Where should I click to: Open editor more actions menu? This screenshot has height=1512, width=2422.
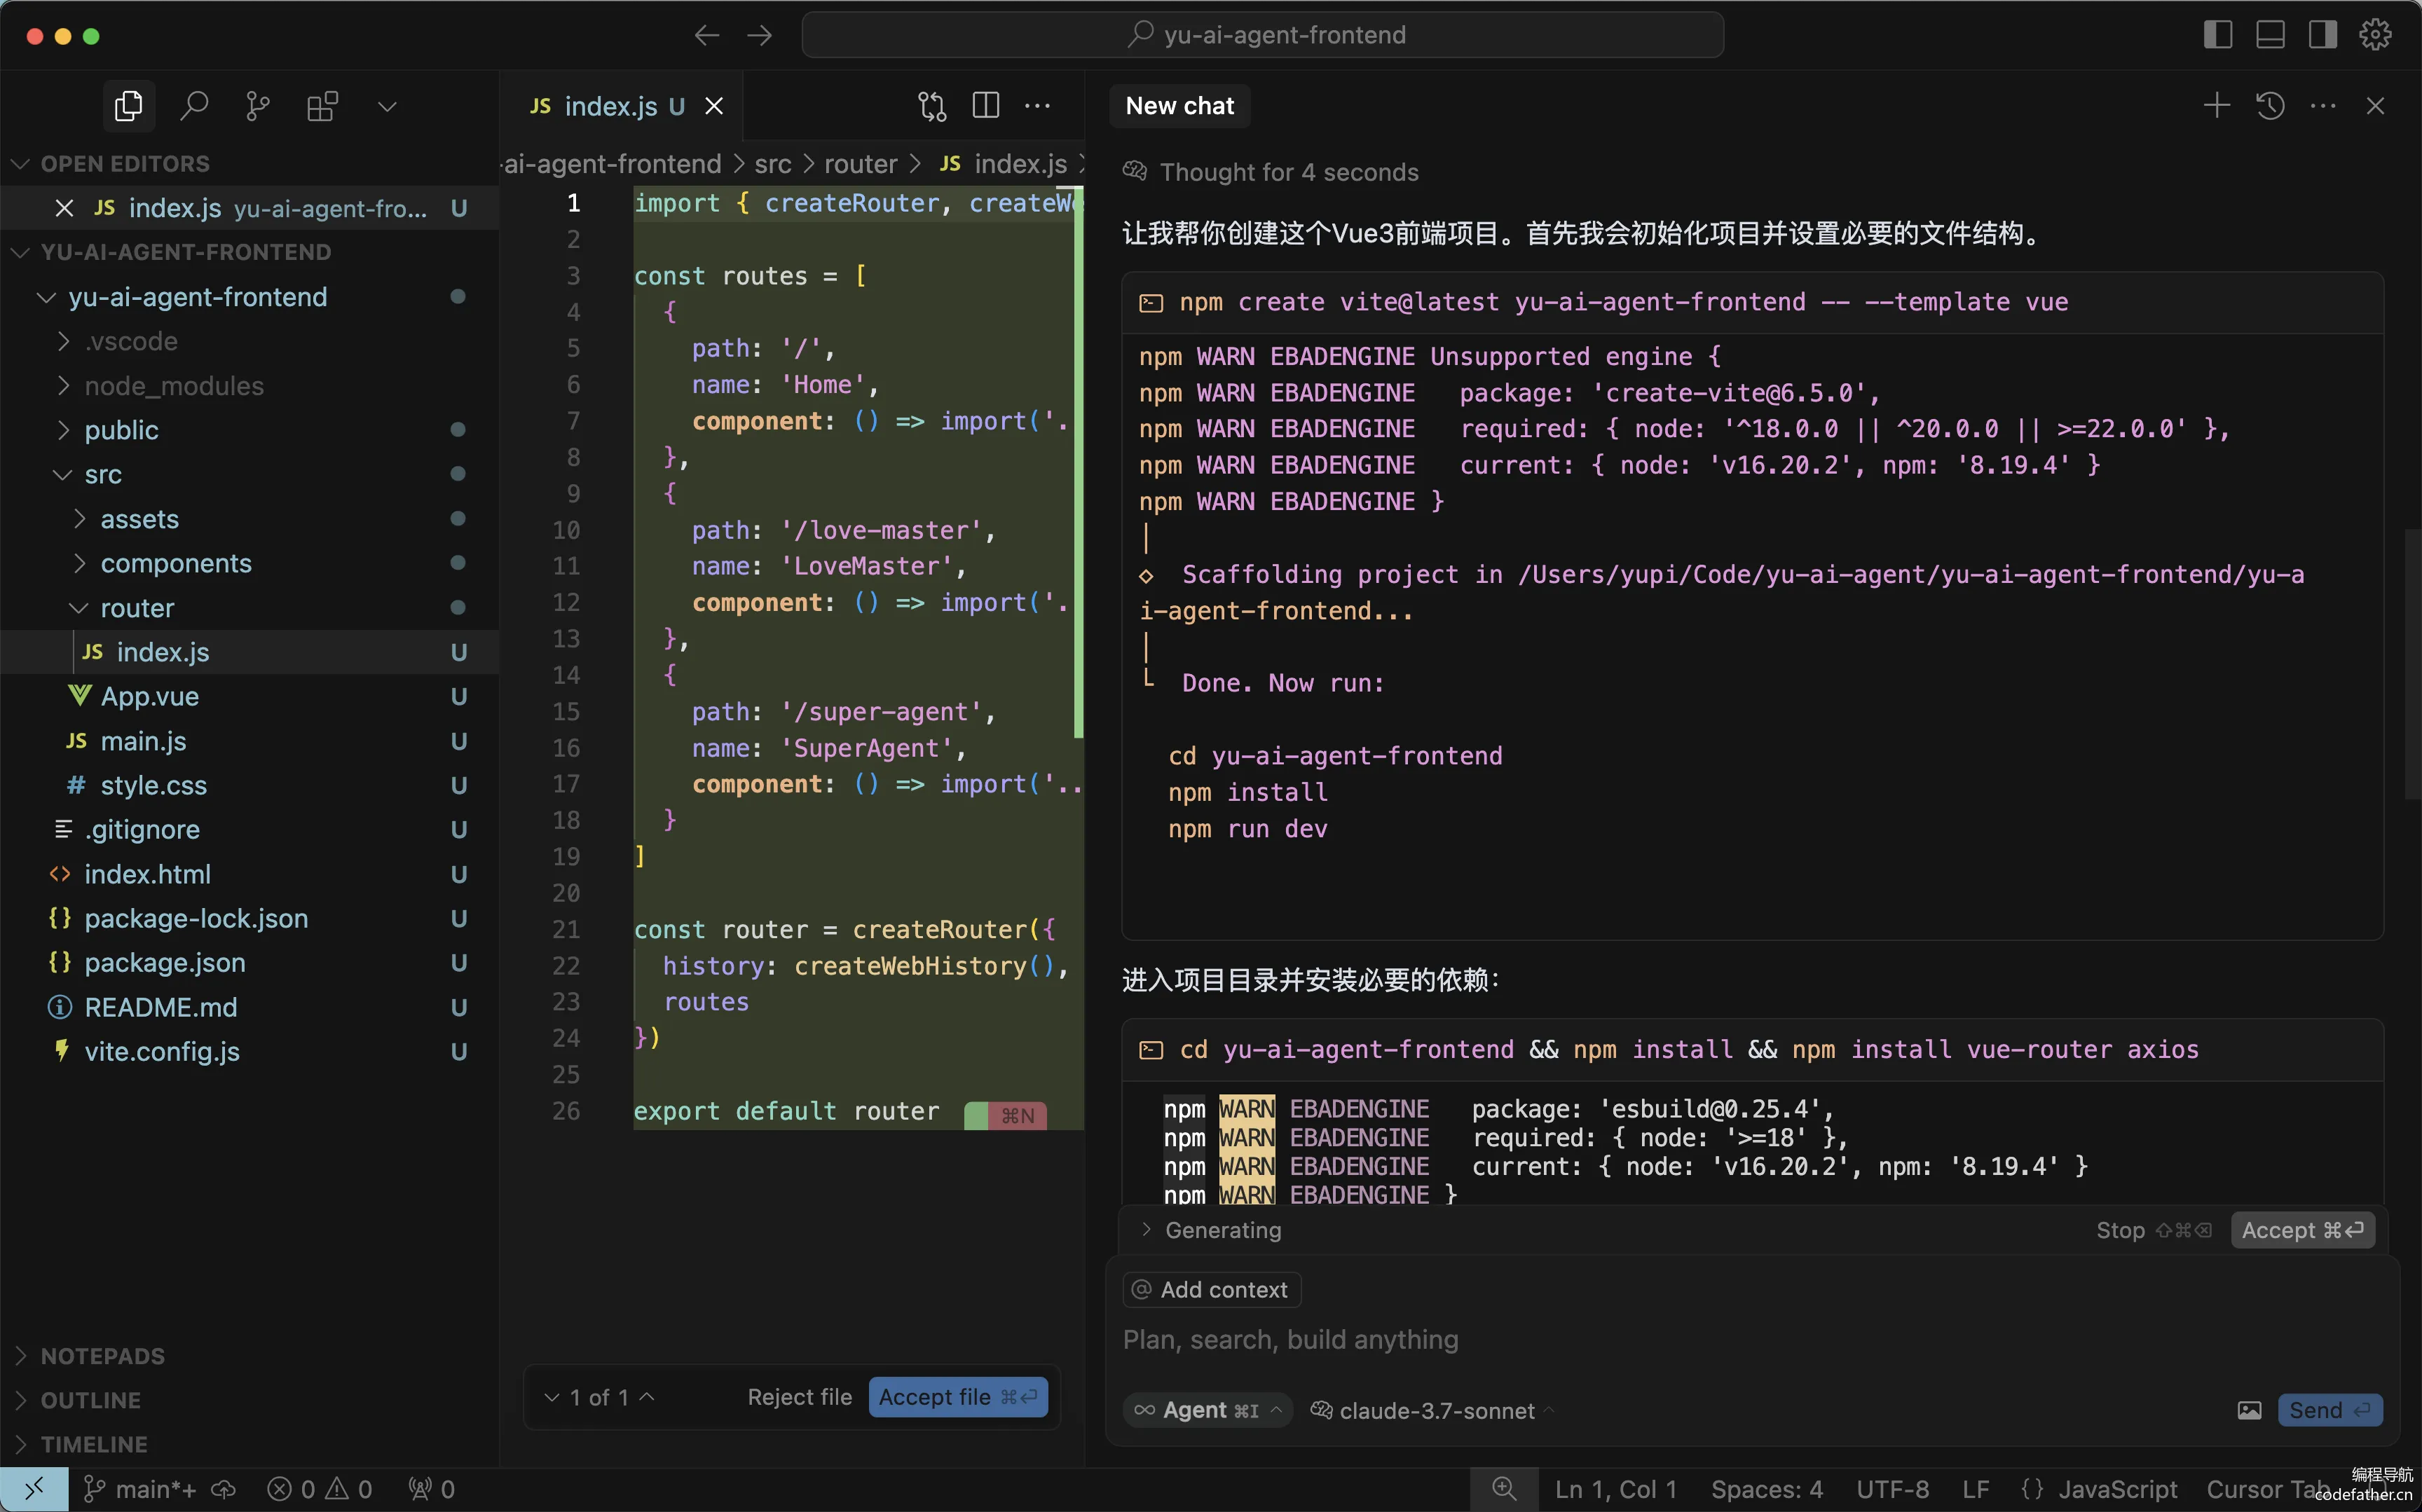[1038, 106]
